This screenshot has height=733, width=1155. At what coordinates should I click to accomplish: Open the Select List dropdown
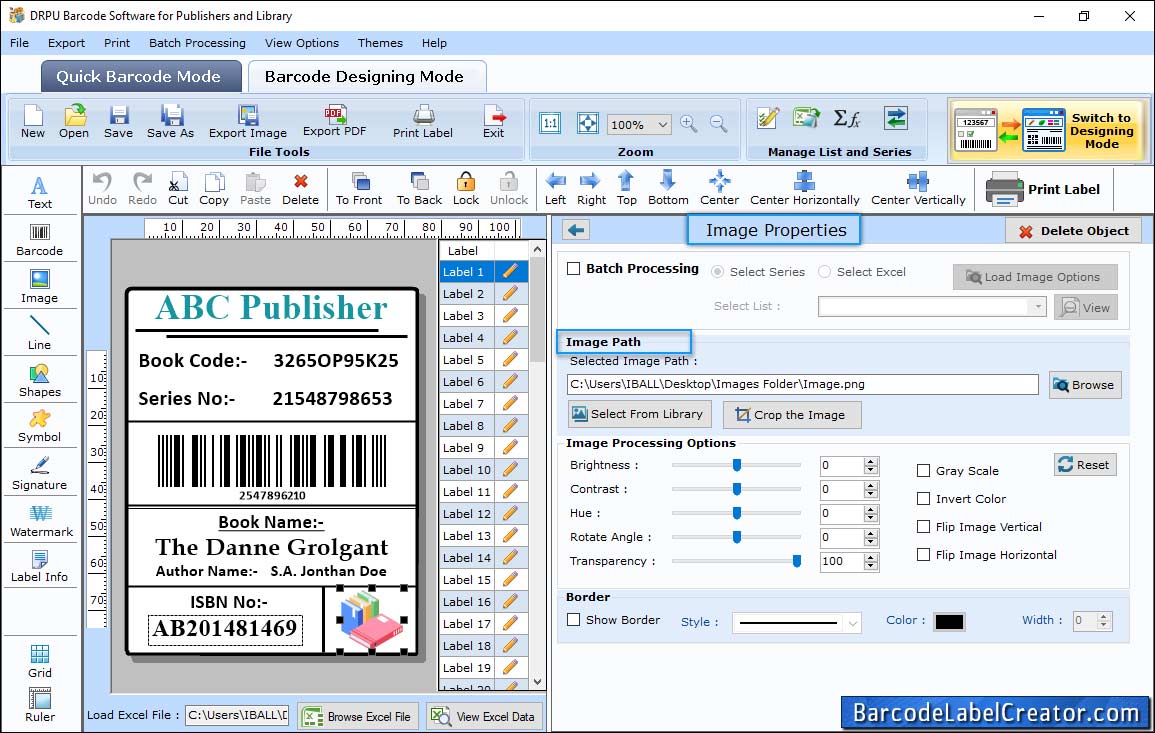pyautogui.click(x=1037, y=306)
